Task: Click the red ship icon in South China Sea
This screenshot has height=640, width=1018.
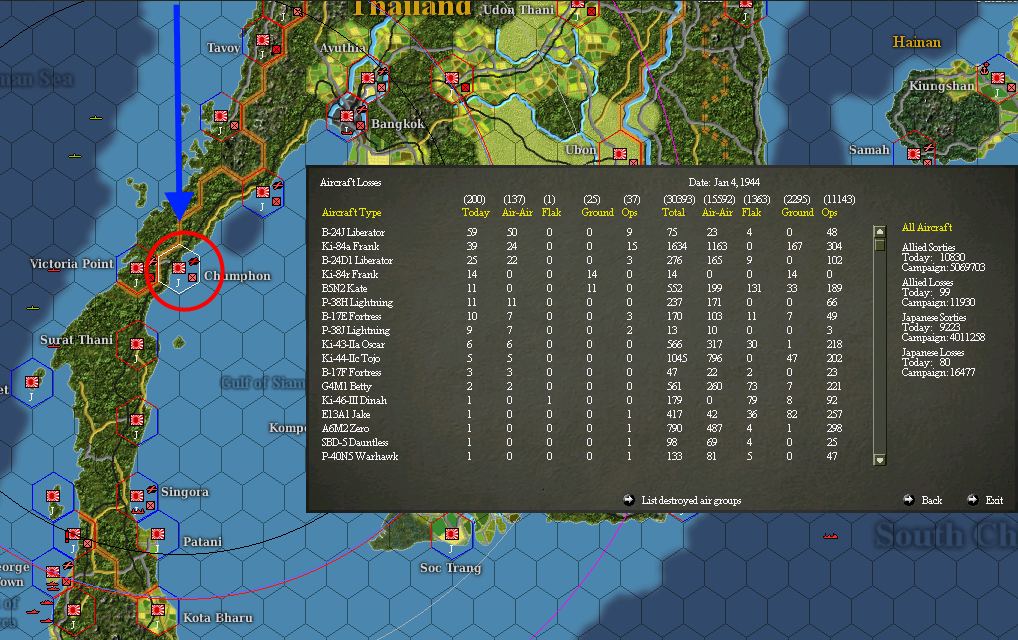Action: click(x=830, y=536)
